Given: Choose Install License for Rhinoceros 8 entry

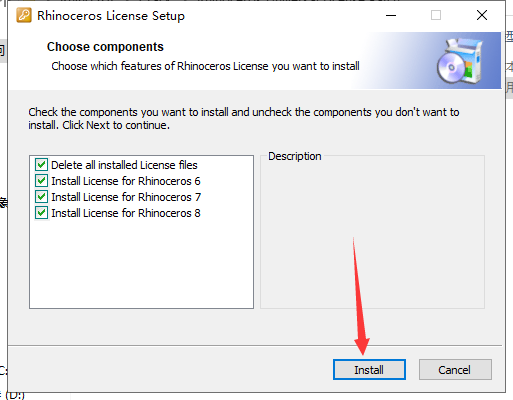Looking at the screenshot, I should click(x=126, y=213).
